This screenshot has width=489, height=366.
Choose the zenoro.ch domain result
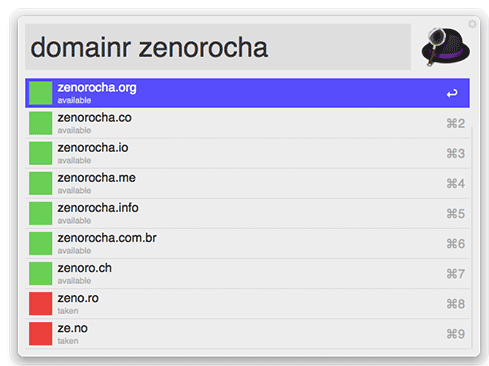click(x=247, y=274)
